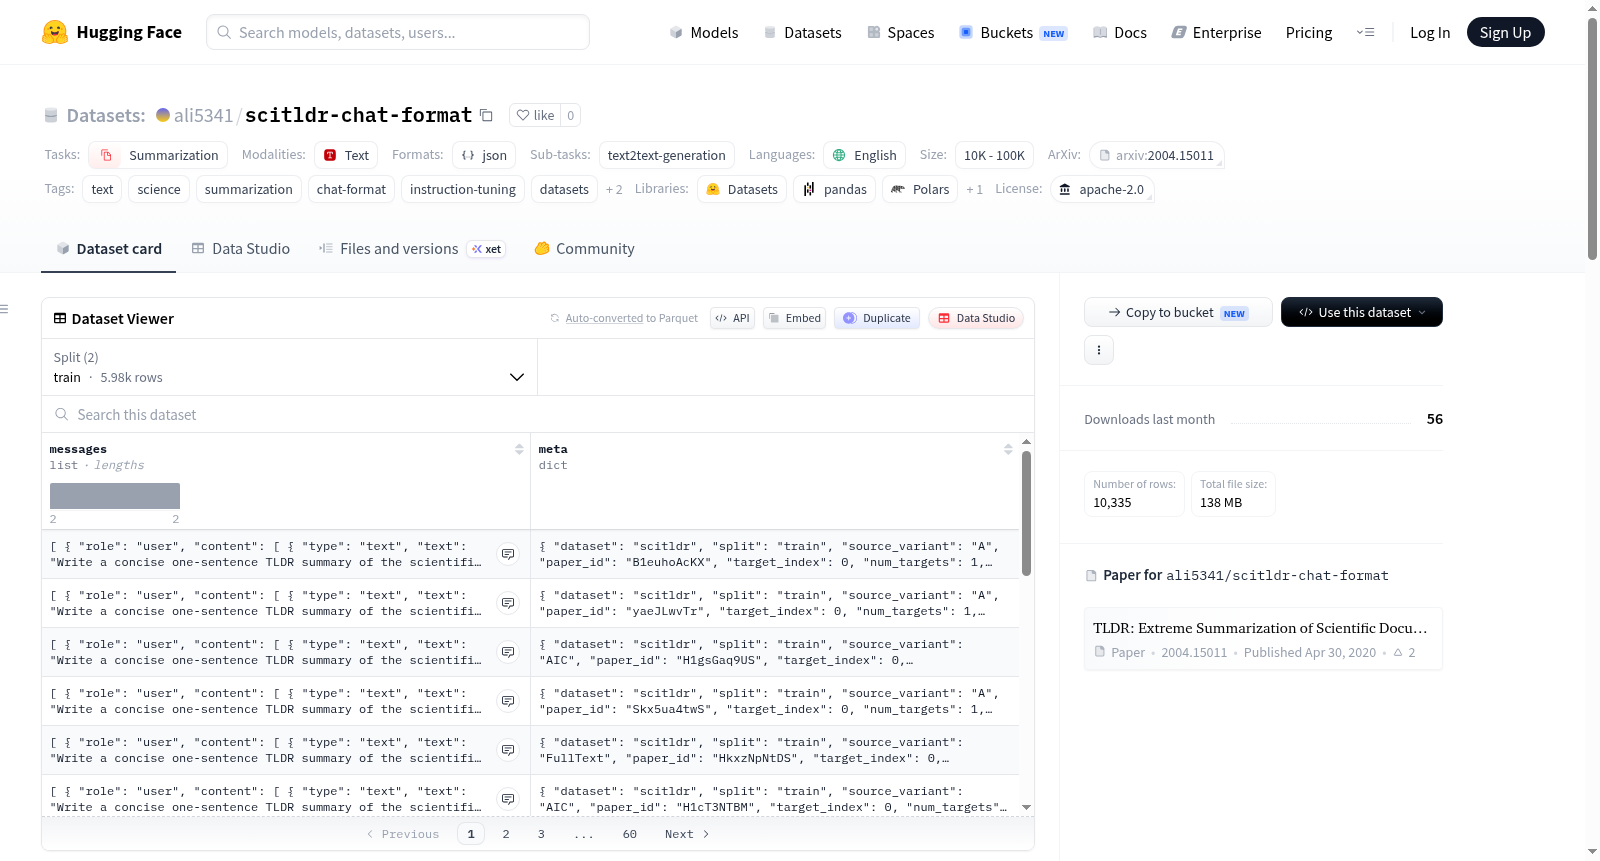Go to page 3 of the table
Screen dimensions: 1600x861
(541, 834)
